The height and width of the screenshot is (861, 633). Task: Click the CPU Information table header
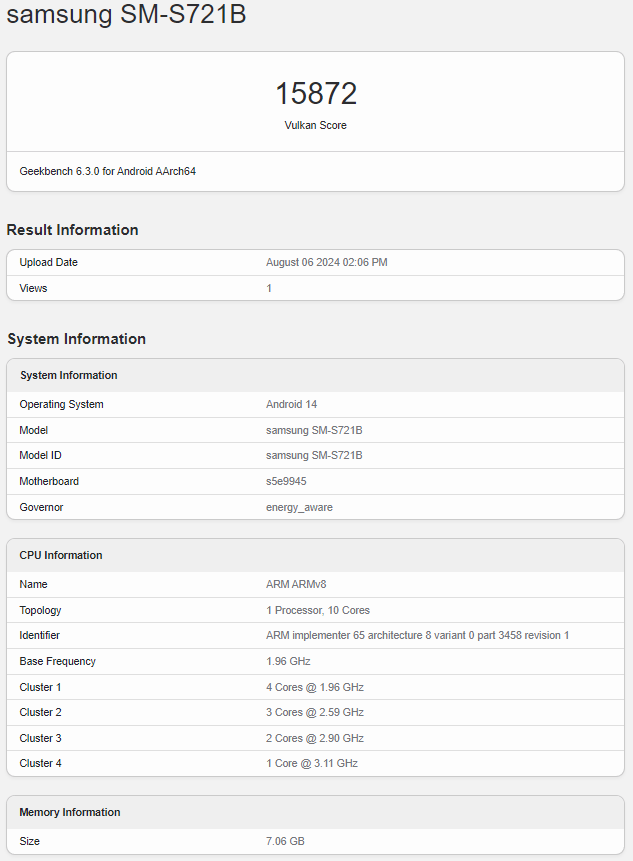(x=61, y=556)
